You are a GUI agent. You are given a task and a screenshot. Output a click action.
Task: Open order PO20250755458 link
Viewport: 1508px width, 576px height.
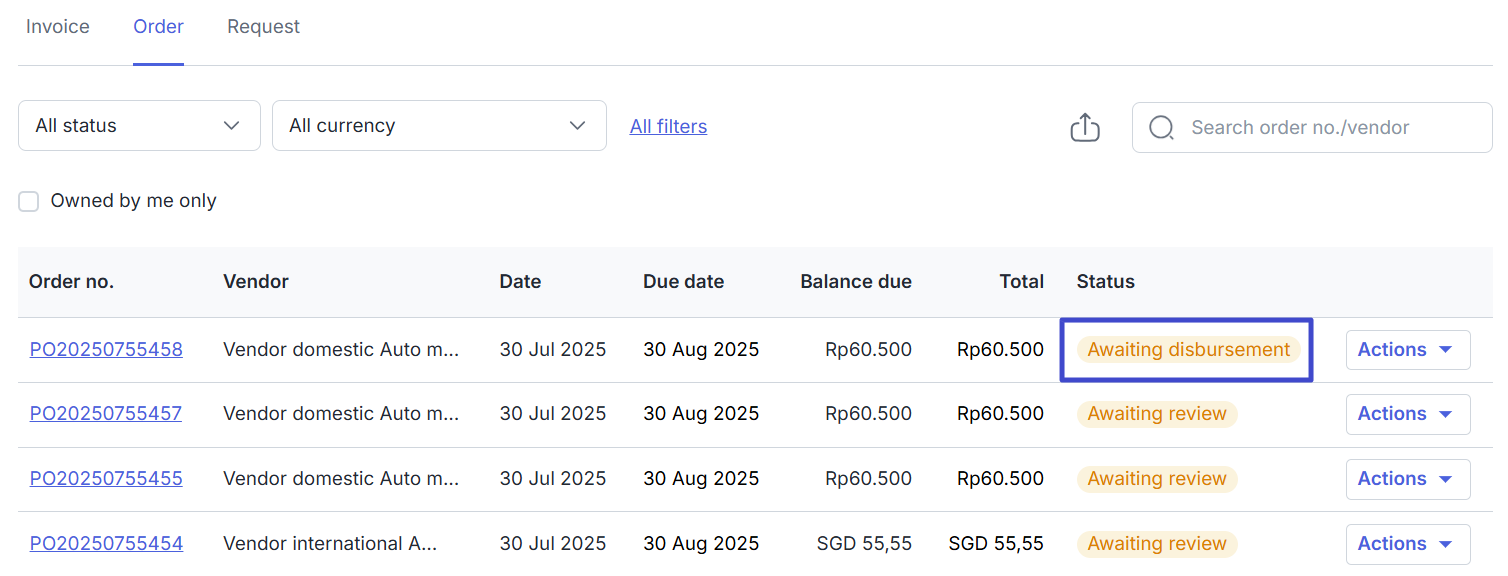pyautogui.click(x=106, y=350)
